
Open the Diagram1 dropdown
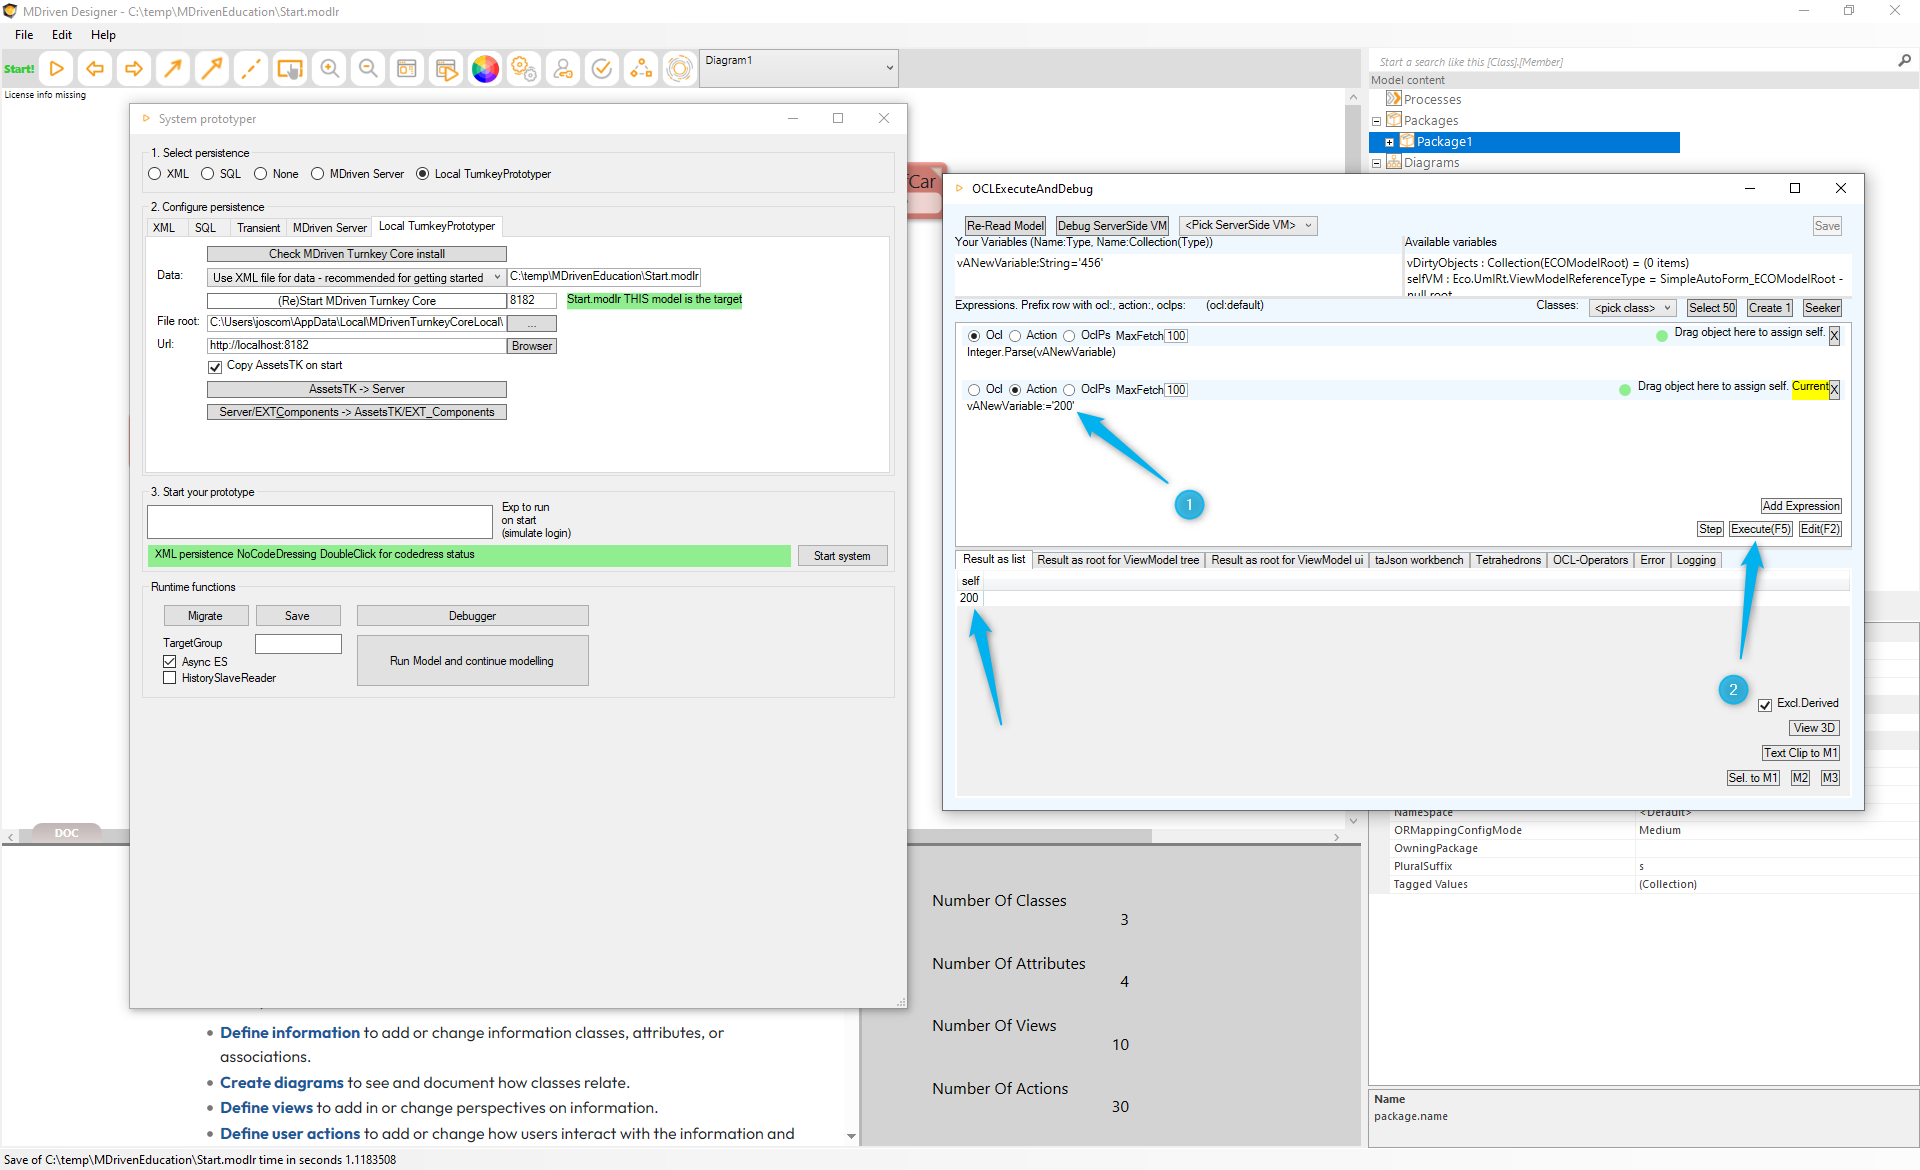click(x=889, y=68)
